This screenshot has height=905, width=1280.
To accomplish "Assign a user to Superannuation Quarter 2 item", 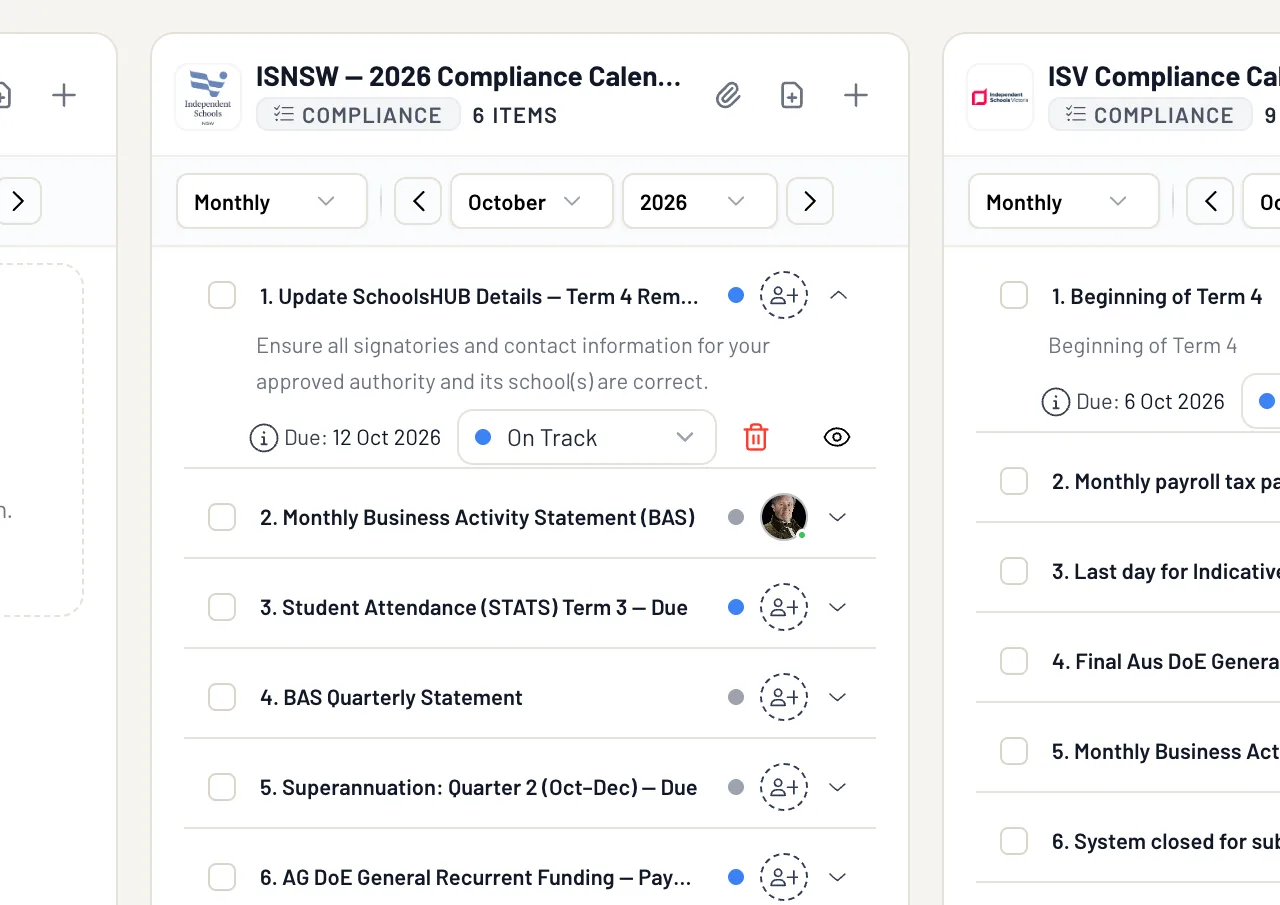I will point(784,787).
